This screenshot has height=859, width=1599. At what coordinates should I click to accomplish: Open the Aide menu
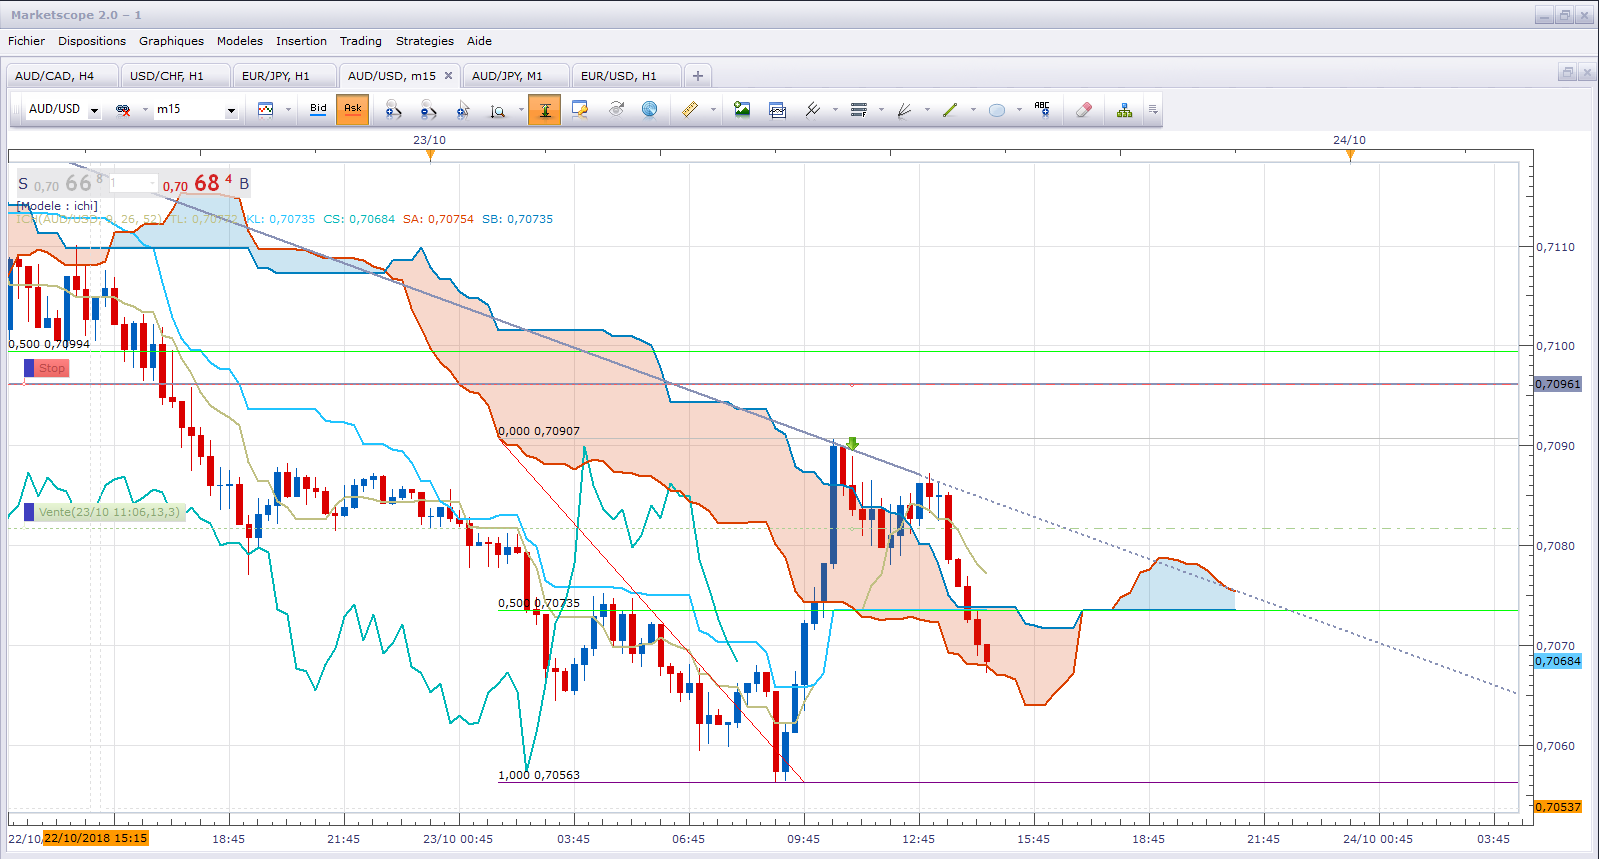(x=479, y=41)
